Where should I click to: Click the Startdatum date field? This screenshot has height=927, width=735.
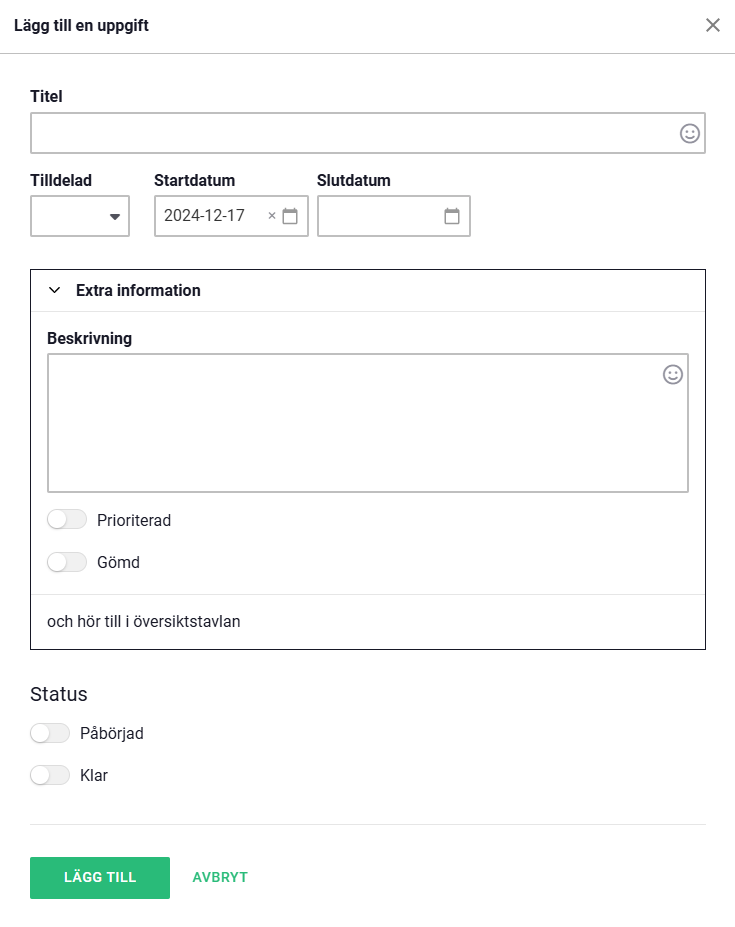210,216
